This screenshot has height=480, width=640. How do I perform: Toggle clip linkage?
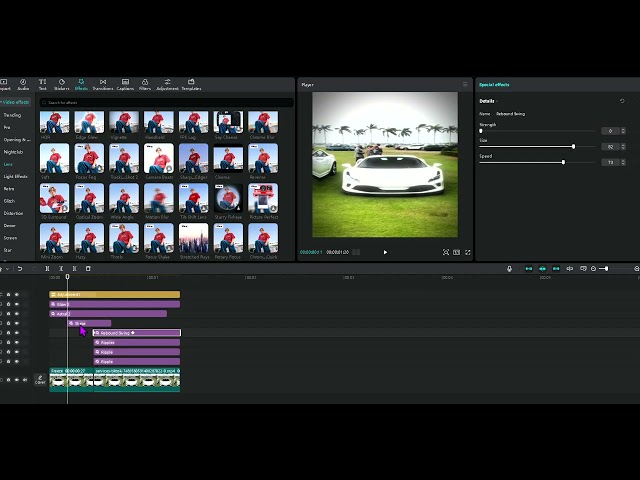click(556, 269)
